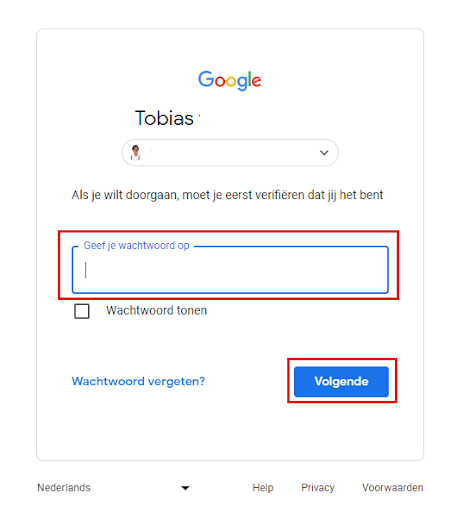Viewport: 463px width, 512px height.
Task: Place cursor at the password field caret
Action: (x=86, y=270)
